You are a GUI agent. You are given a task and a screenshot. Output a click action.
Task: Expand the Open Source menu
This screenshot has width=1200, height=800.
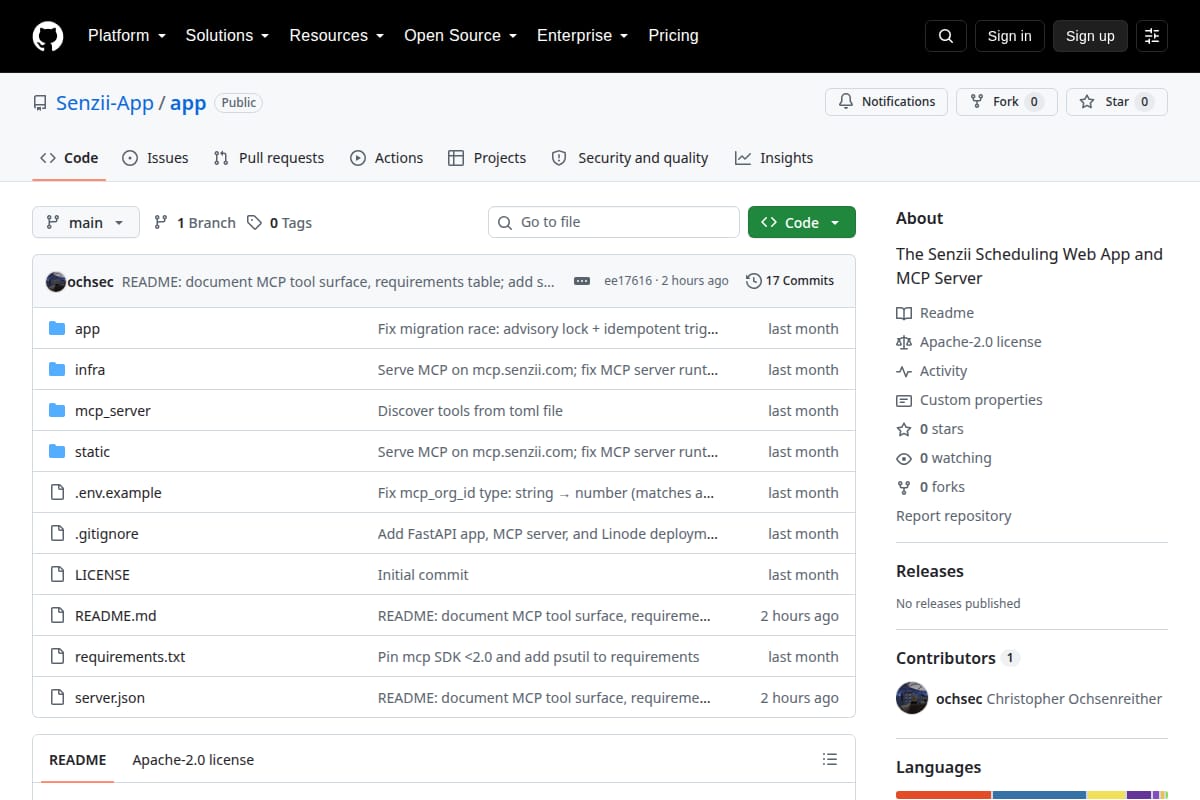click(460, 36)
